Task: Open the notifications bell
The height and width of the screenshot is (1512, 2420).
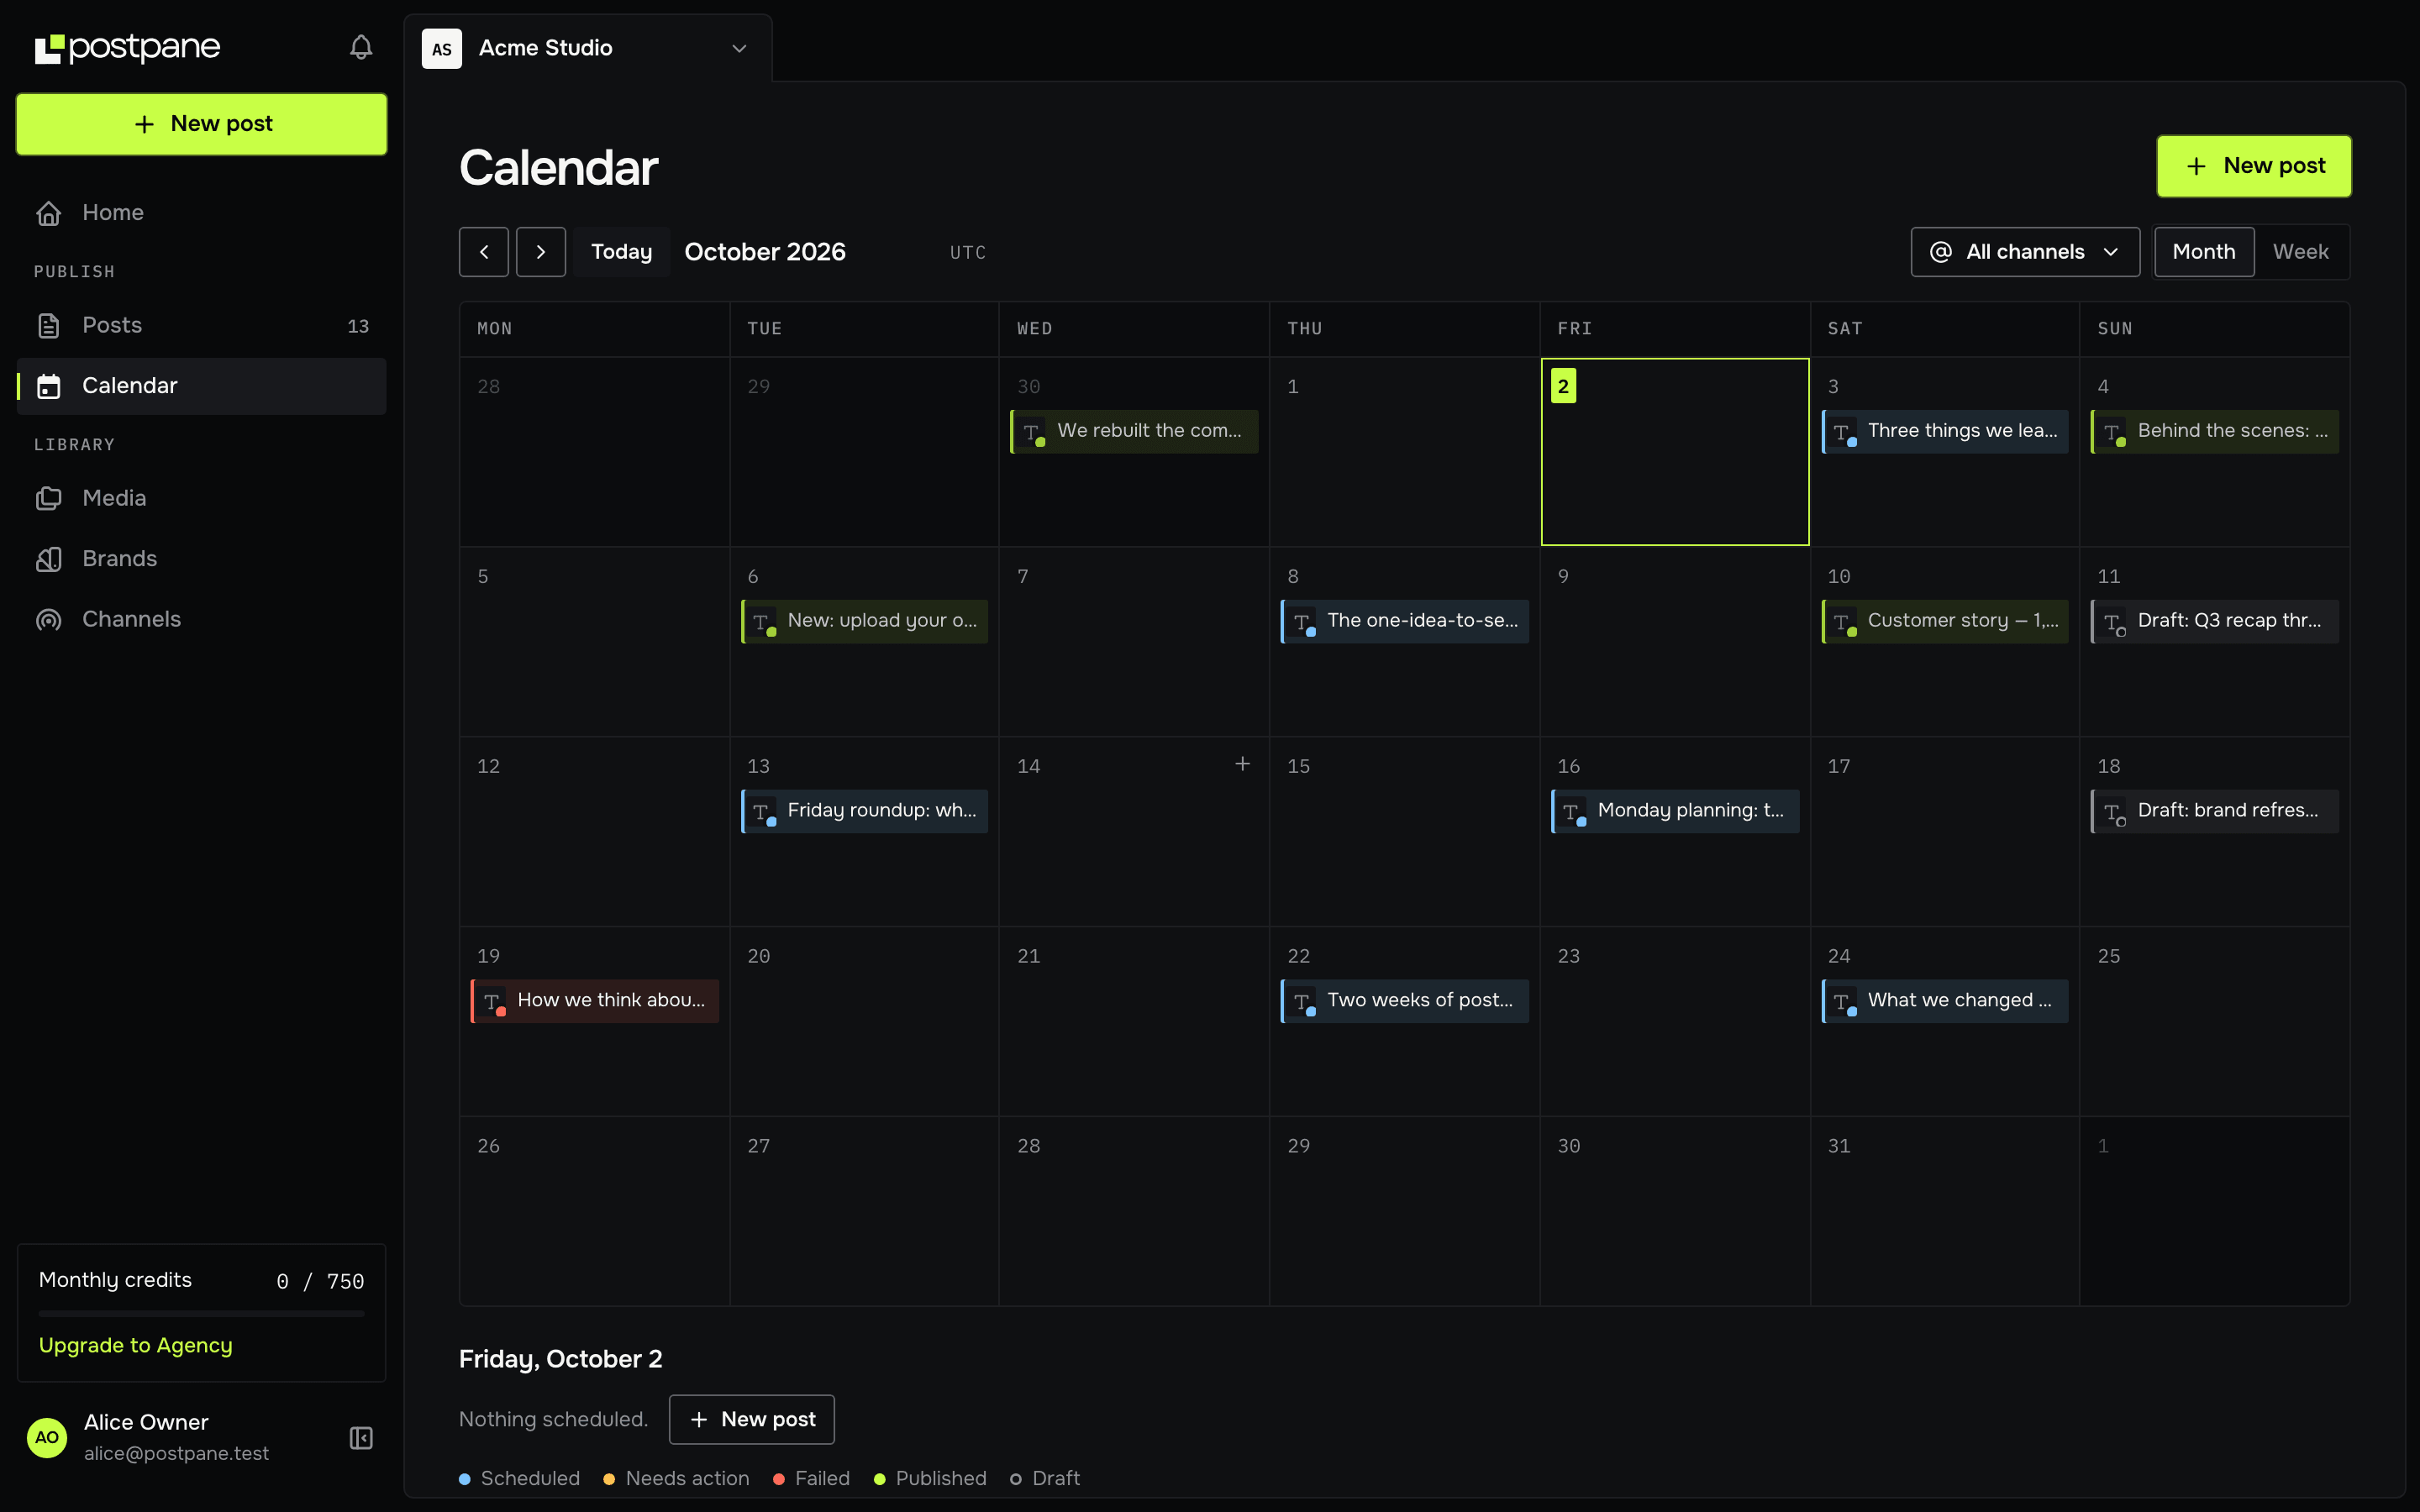Action: point(361,47)
